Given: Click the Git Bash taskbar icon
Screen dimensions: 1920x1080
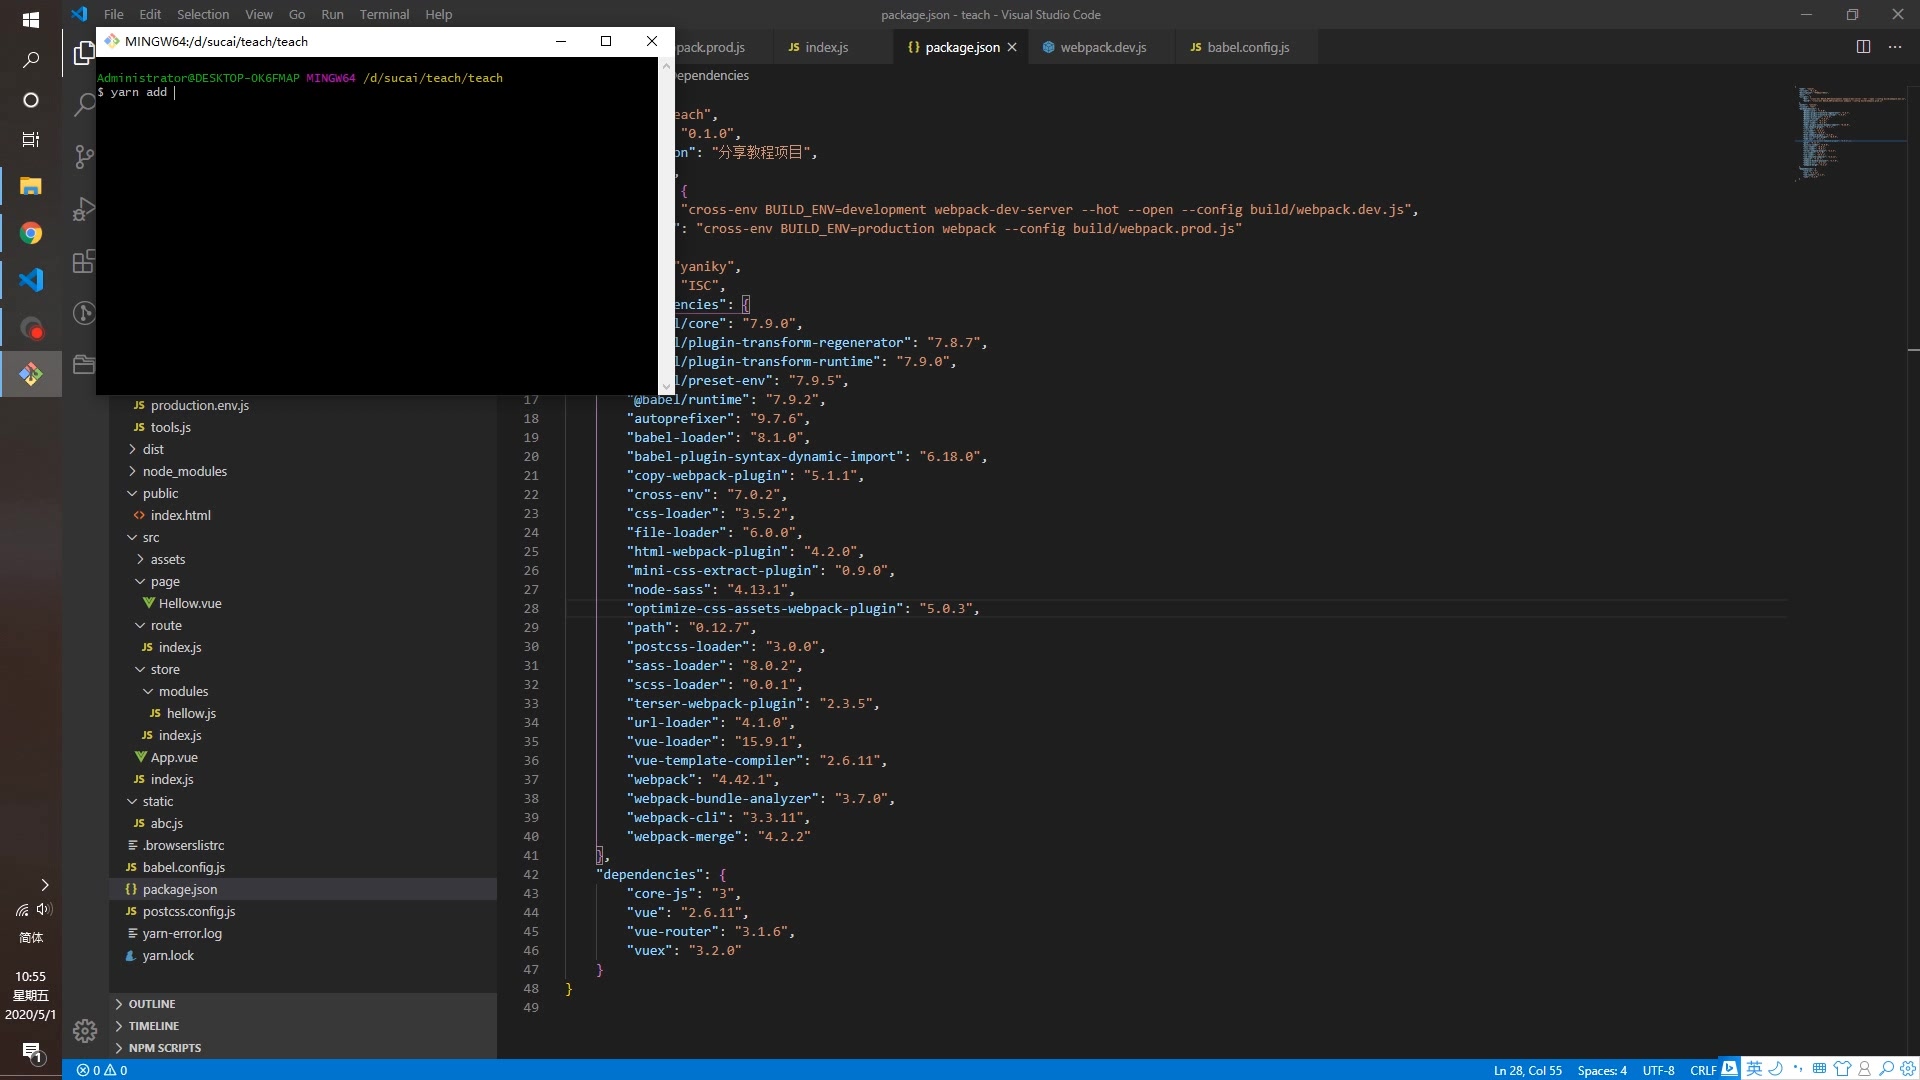Looking at the screenshot, I should pos(30,374).
